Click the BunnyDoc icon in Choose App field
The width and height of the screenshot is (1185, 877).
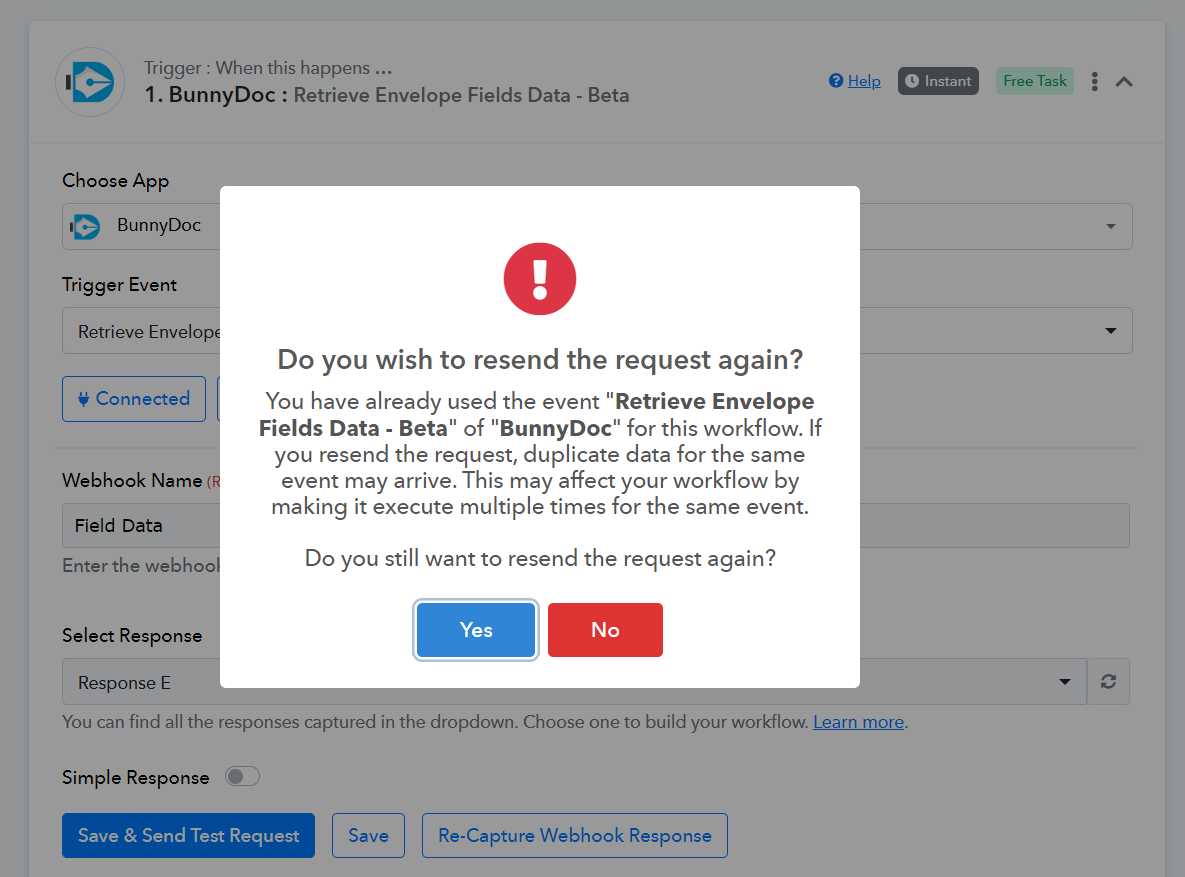[85, 226]
